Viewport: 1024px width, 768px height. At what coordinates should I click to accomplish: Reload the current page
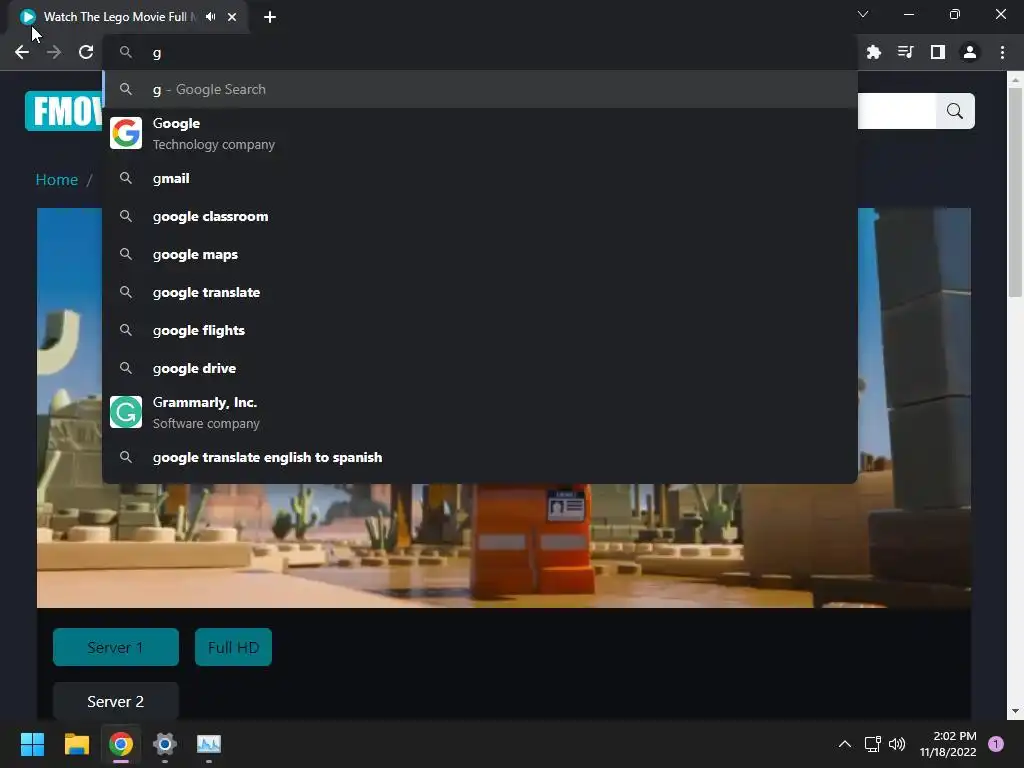click(x=86, y=52)
